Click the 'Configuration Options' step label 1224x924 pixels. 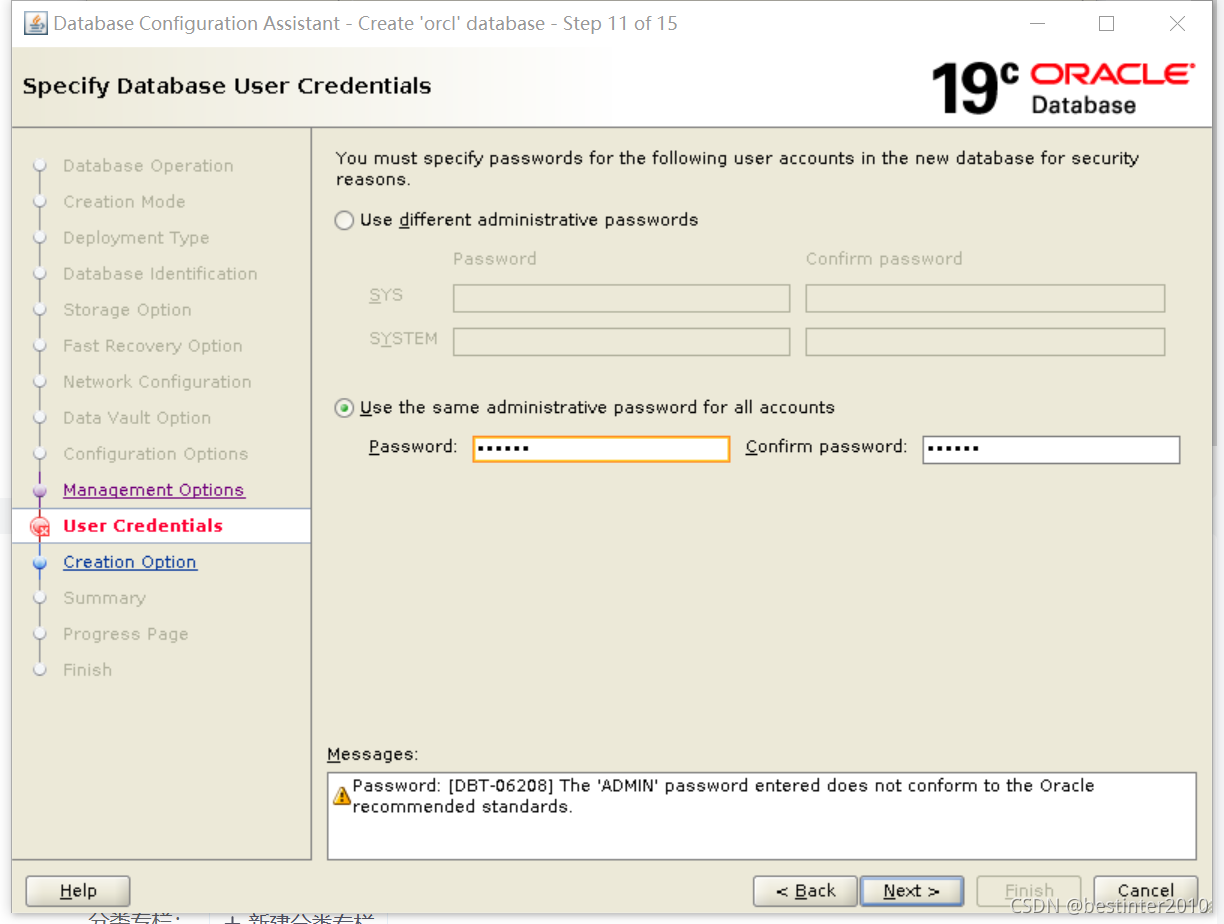pyautogui.click(x=155, y=454)
